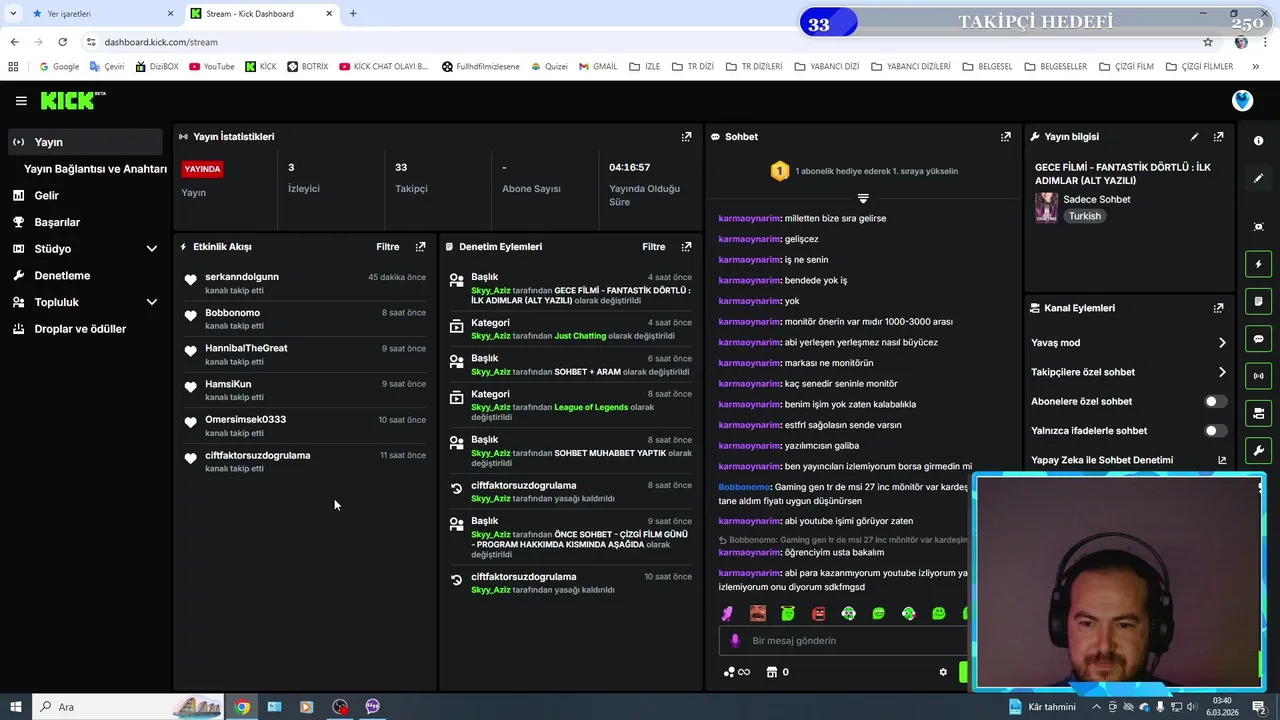Show more bookmarks with the overflow chevron
This screenshot has width=1280, height=720.
click(1255, 67)
